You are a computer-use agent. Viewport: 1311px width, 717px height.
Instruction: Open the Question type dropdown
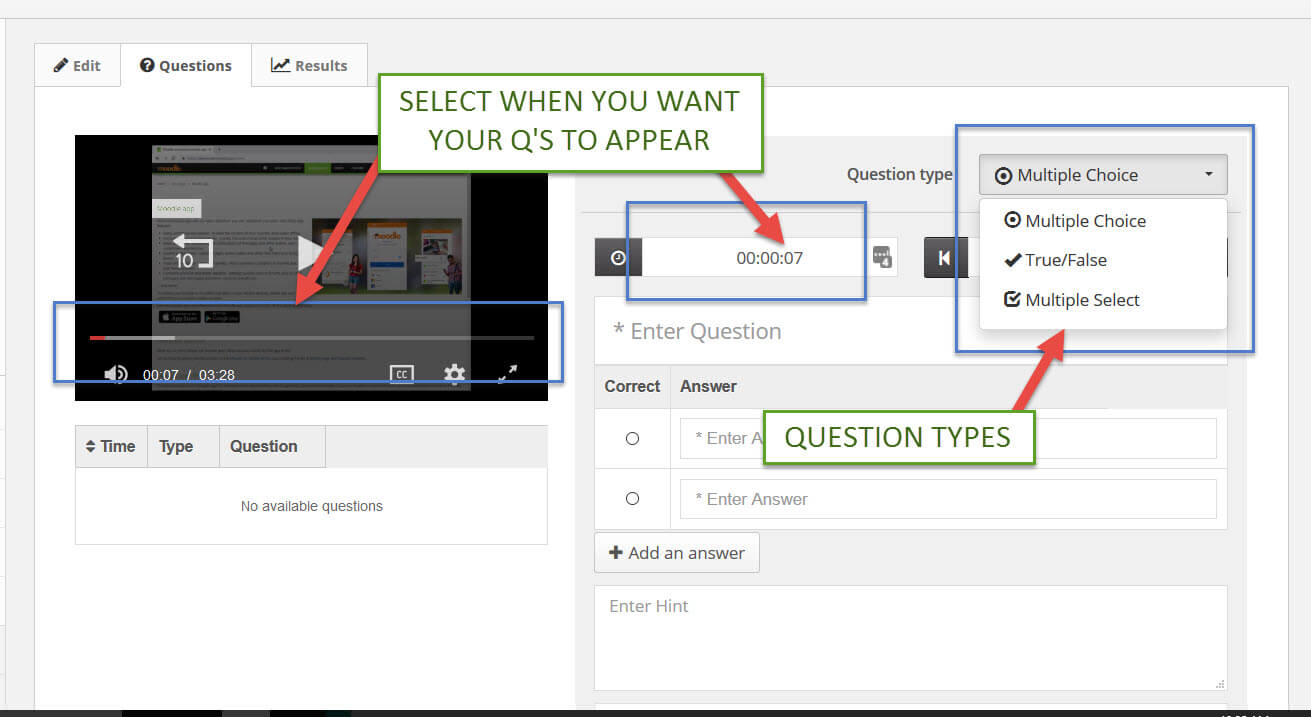pyautogui.click(x=1101, y=174)
